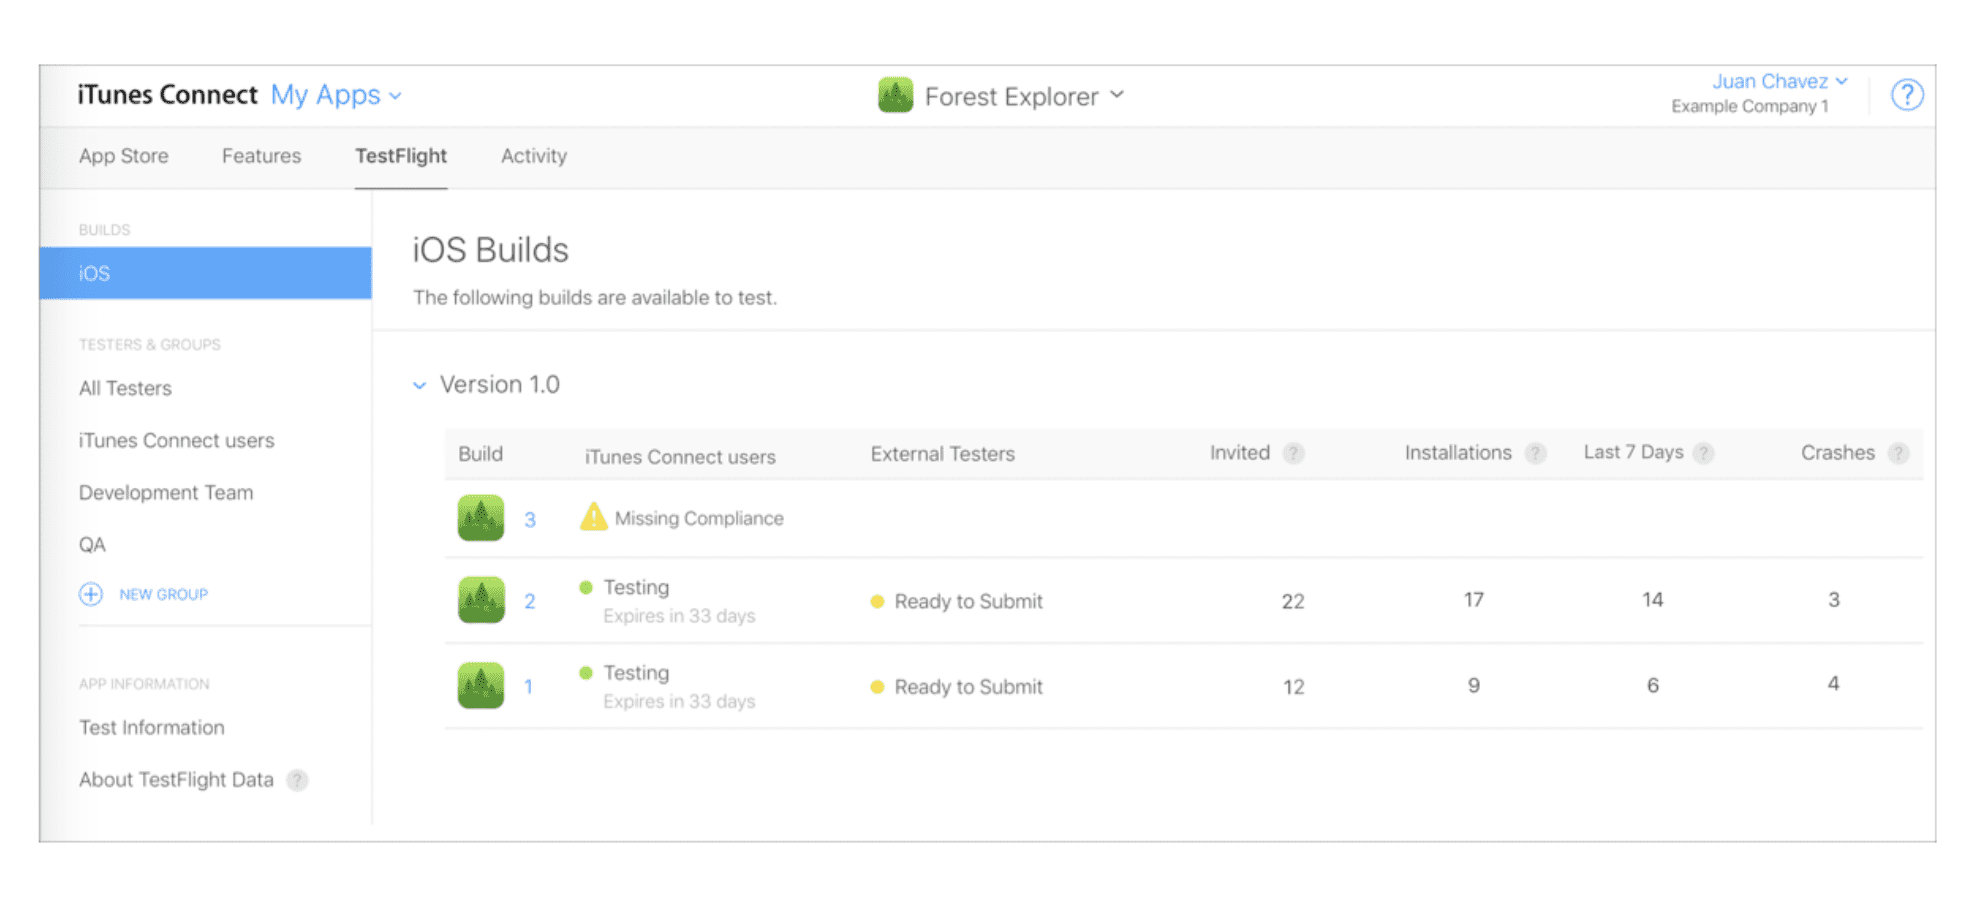Click the About TestFlight Data help icon
Screen dimensions: 1970x922
(297, 780)
